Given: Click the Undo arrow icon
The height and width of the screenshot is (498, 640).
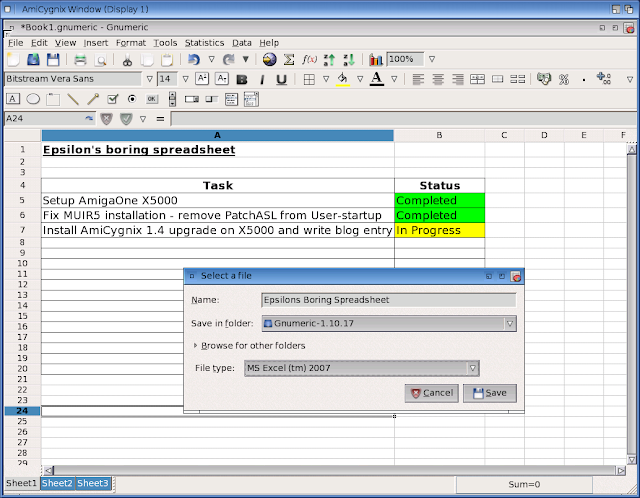Looking at the screenshot, I should pyautogui.click(x=193, y=60).
